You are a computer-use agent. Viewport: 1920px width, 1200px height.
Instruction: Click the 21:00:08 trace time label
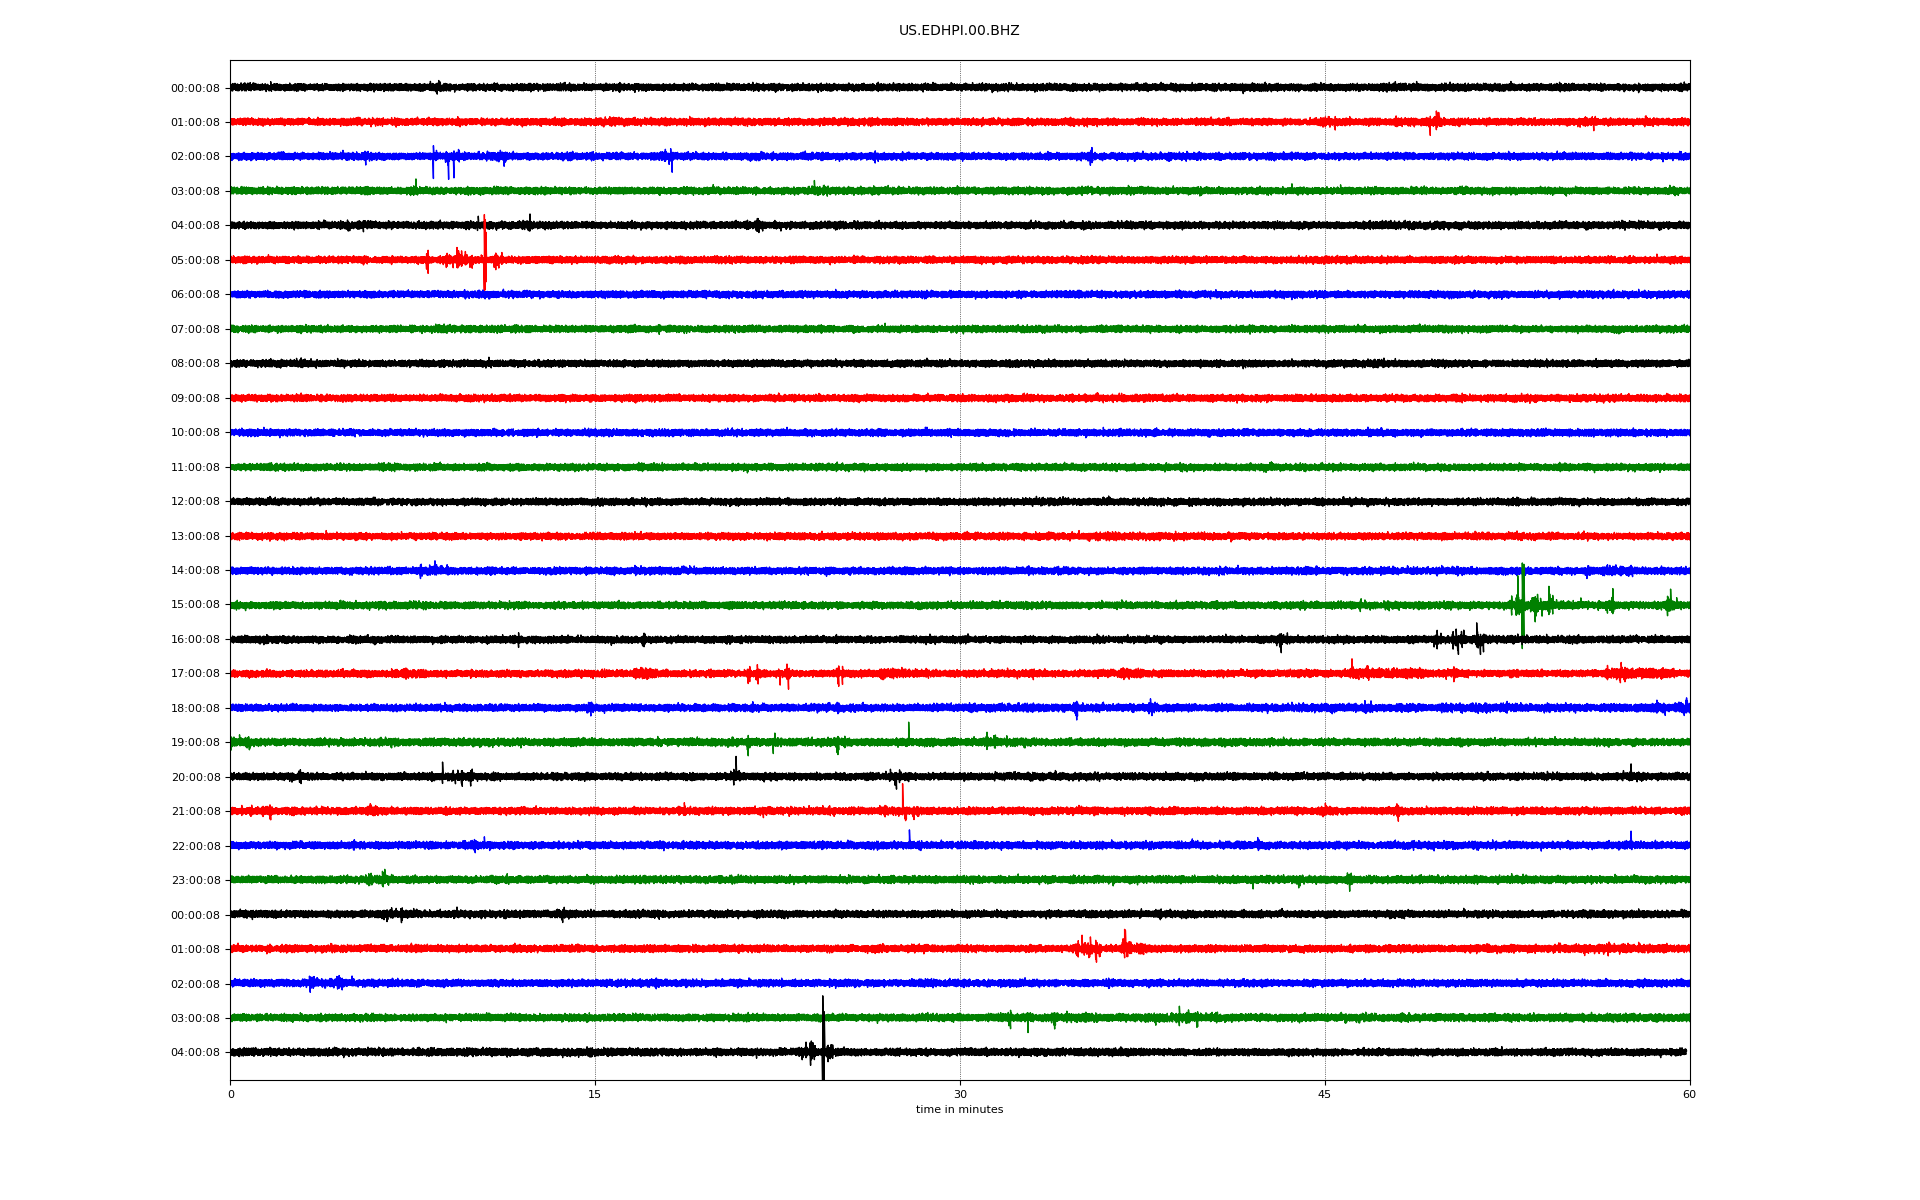tap(195, 812)
